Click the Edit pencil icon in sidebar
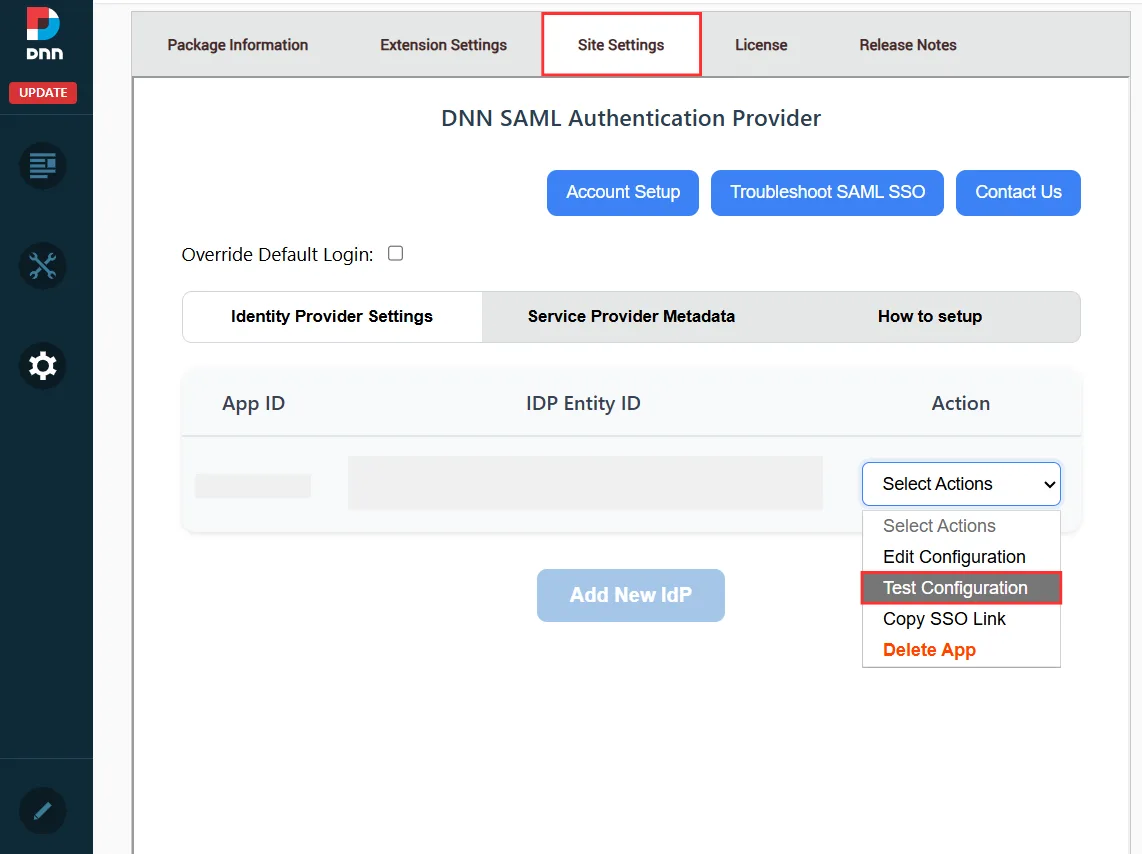This screenshot has width=1142, height=854. pos(42,810)
